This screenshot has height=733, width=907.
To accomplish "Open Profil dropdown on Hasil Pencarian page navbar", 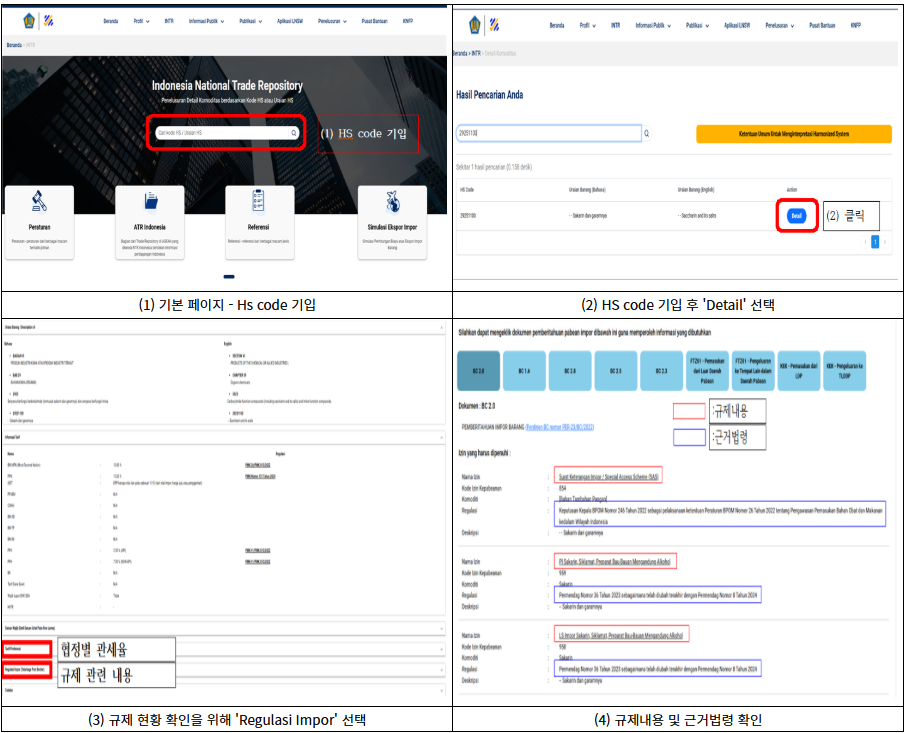I will pos(587,25).
